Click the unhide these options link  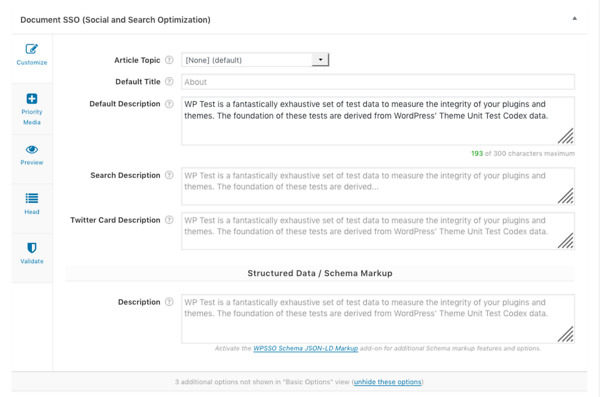(x=387, y=382)
